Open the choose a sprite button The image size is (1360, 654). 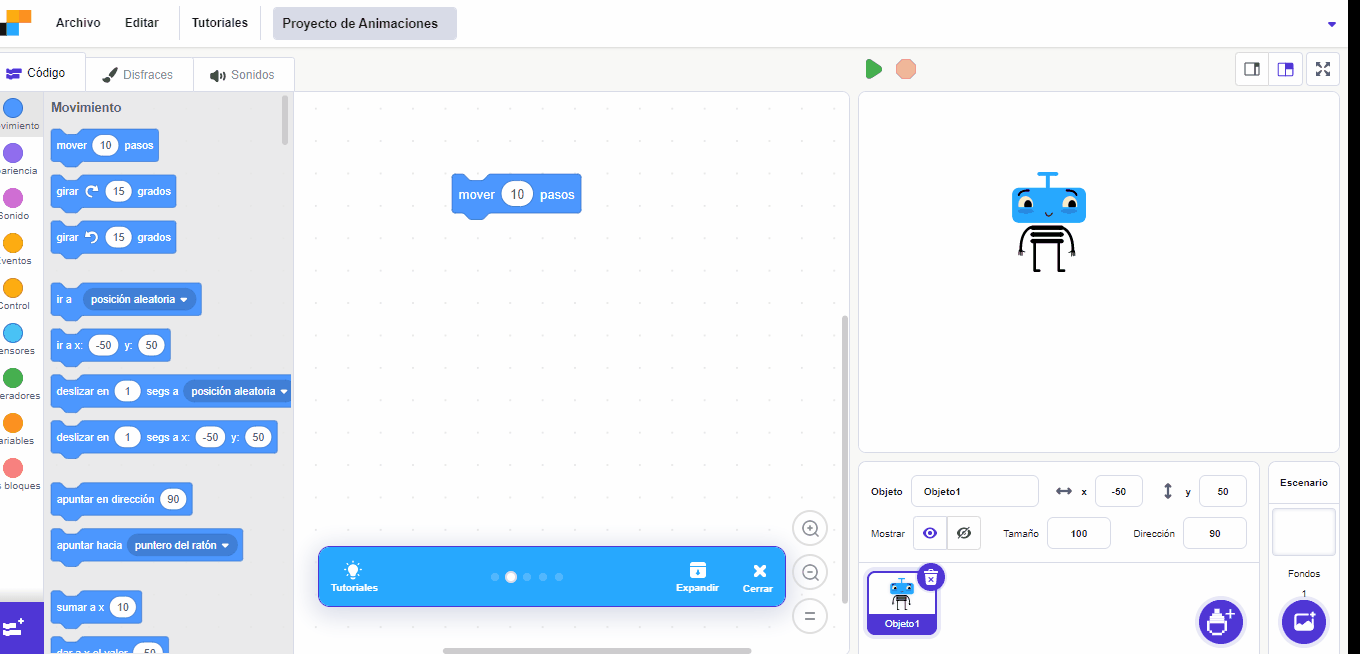pyautogui.click(x=1220, y=621)
